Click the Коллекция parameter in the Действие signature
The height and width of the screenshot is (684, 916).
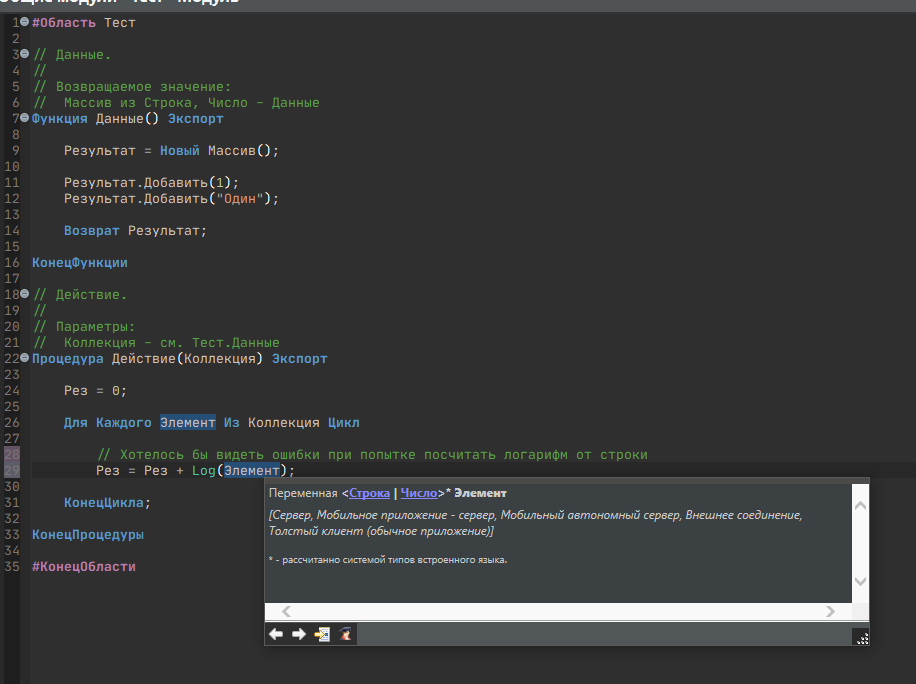[x=220, y=359]
